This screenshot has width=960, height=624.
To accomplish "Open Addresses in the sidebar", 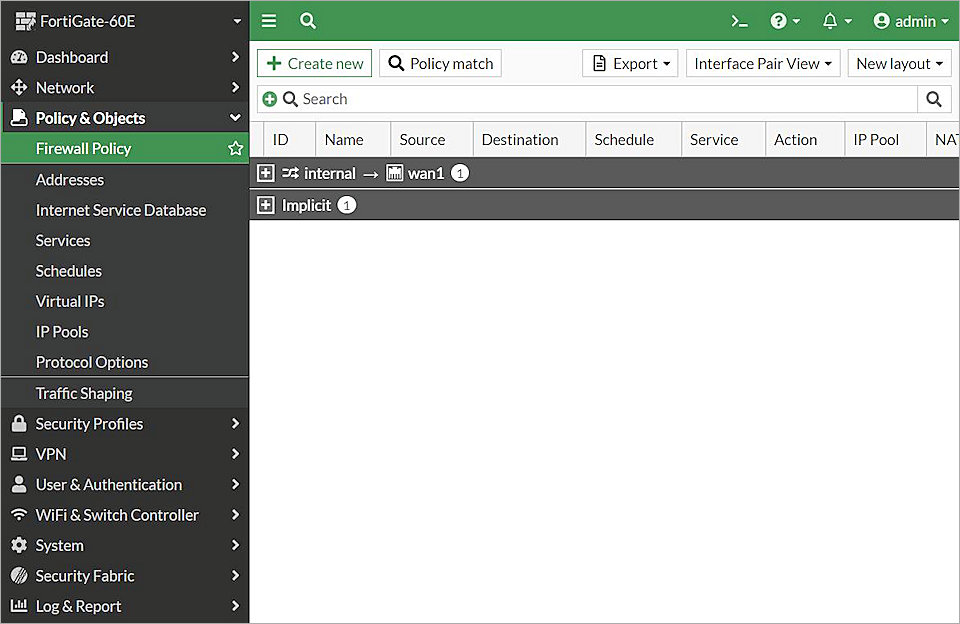I will 70,180.
